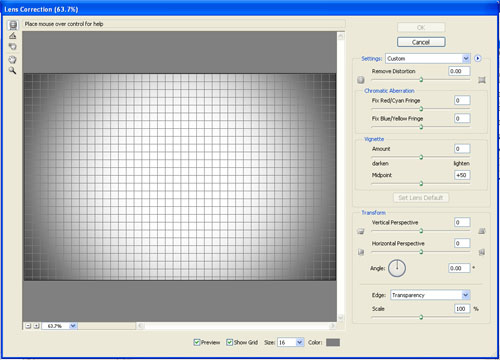500x360 pixels.
Task: Click the barrel distortion icon
Action: click(x=361, y=80)
